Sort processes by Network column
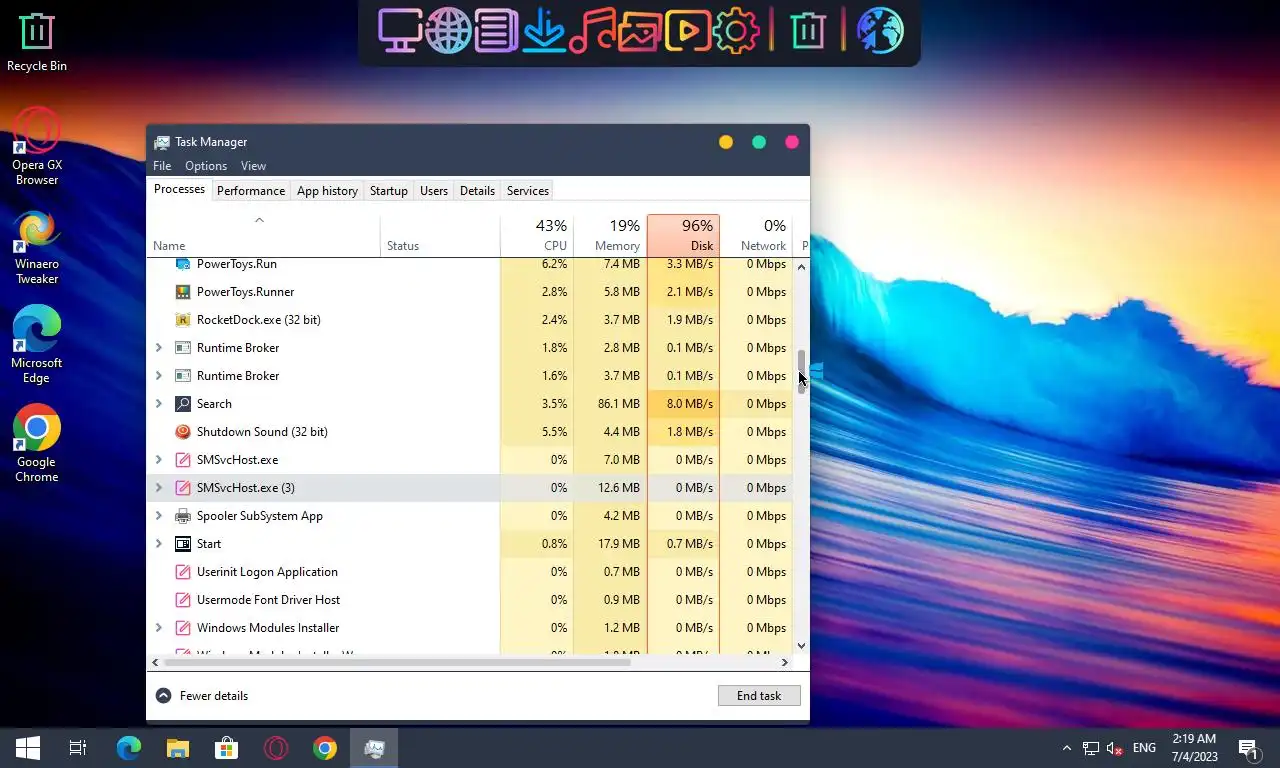 tap(756, 235)
